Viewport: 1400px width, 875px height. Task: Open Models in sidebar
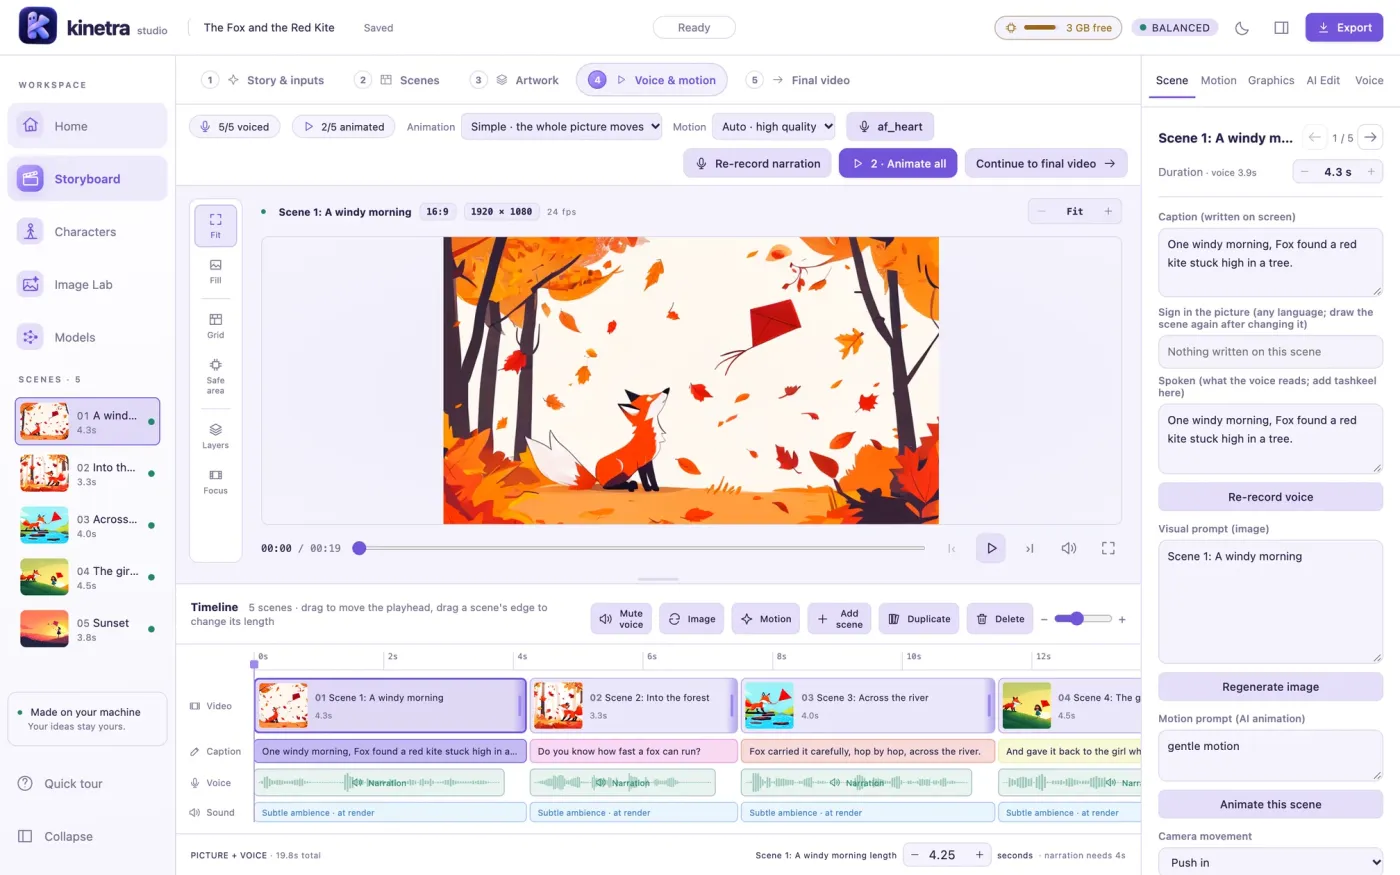click(x=87, y=337)
